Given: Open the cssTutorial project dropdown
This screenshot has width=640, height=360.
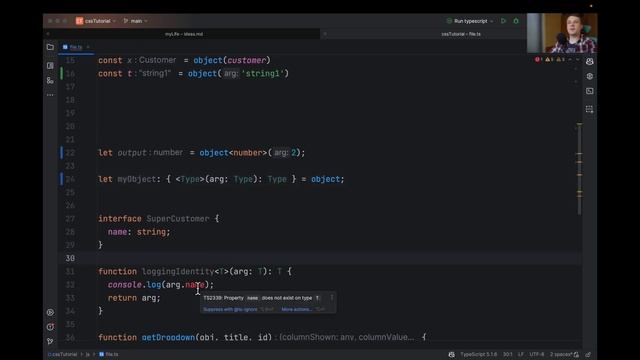Looking at the screenshot, I should pyautogui.click(x=100, y=21).
